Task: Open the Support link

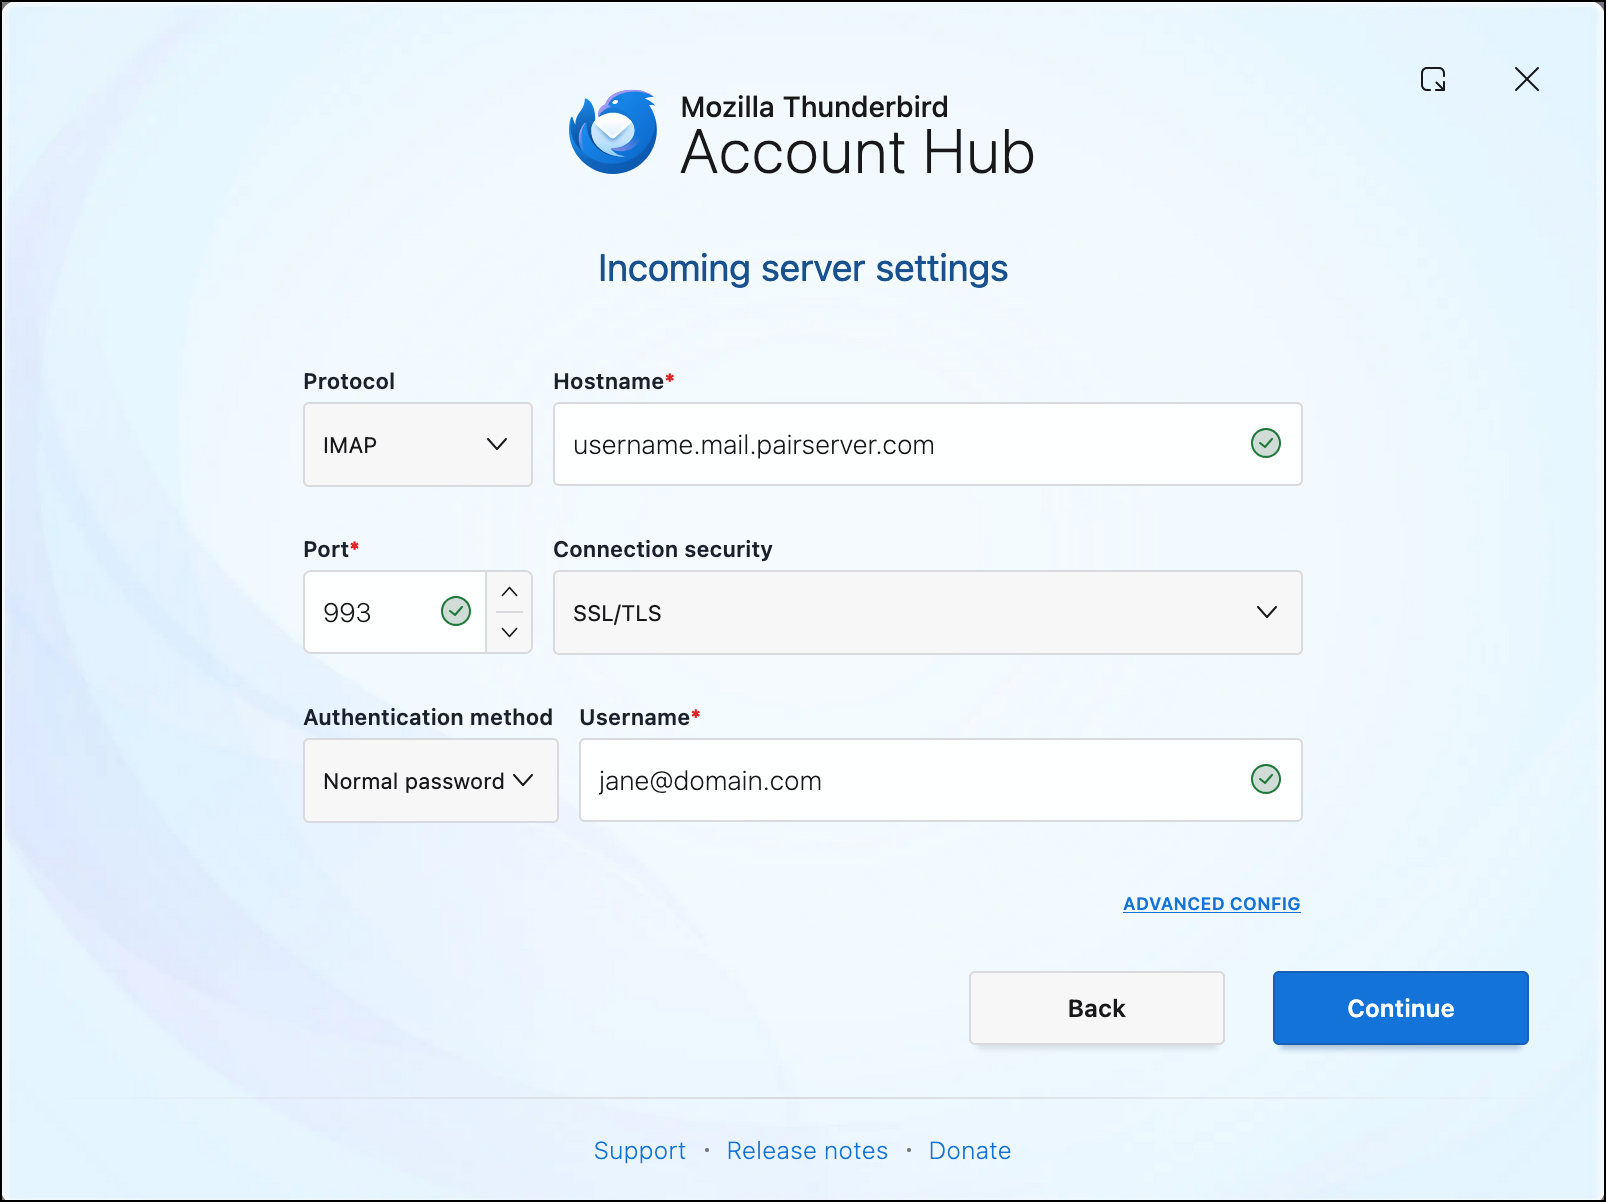Action: [x=640, y=1151]
